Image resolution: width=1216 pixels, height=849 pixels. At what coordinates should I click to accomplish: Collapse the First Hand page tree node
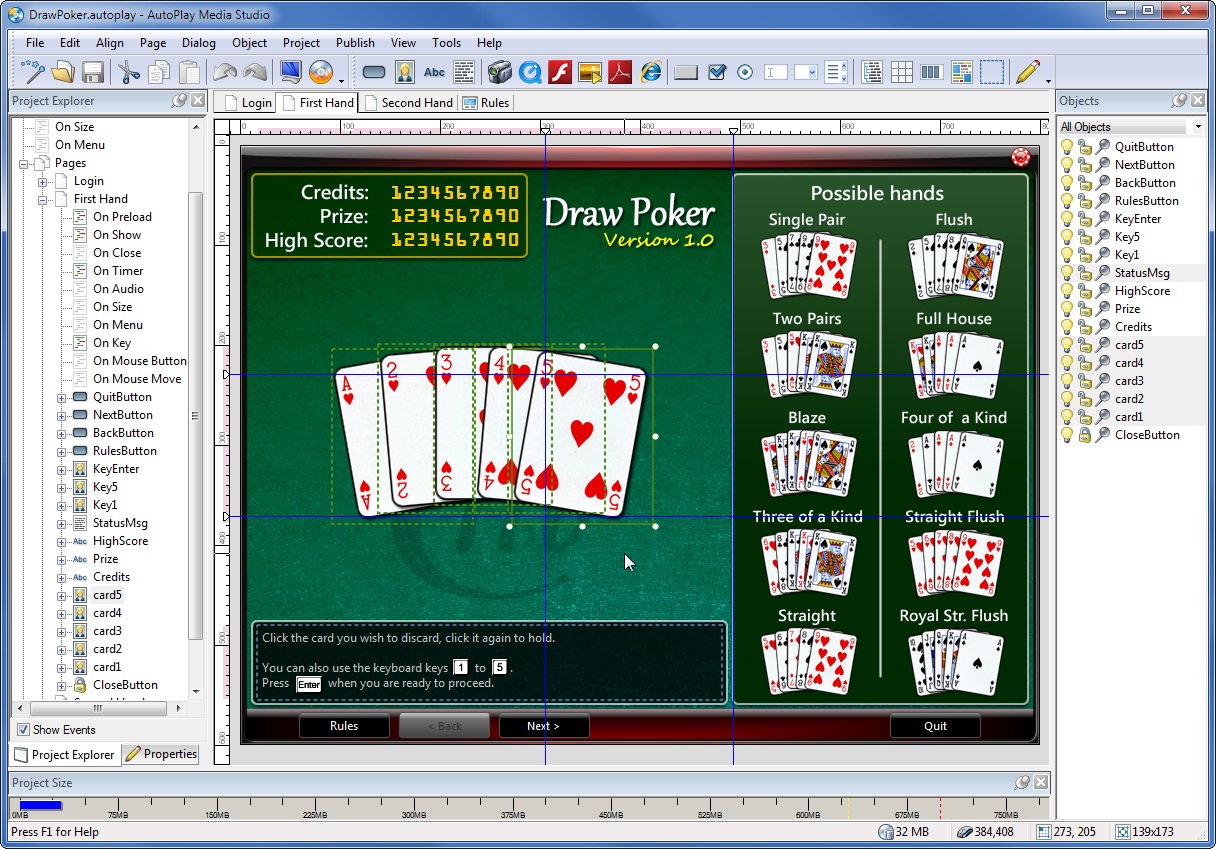pos(44,199)
